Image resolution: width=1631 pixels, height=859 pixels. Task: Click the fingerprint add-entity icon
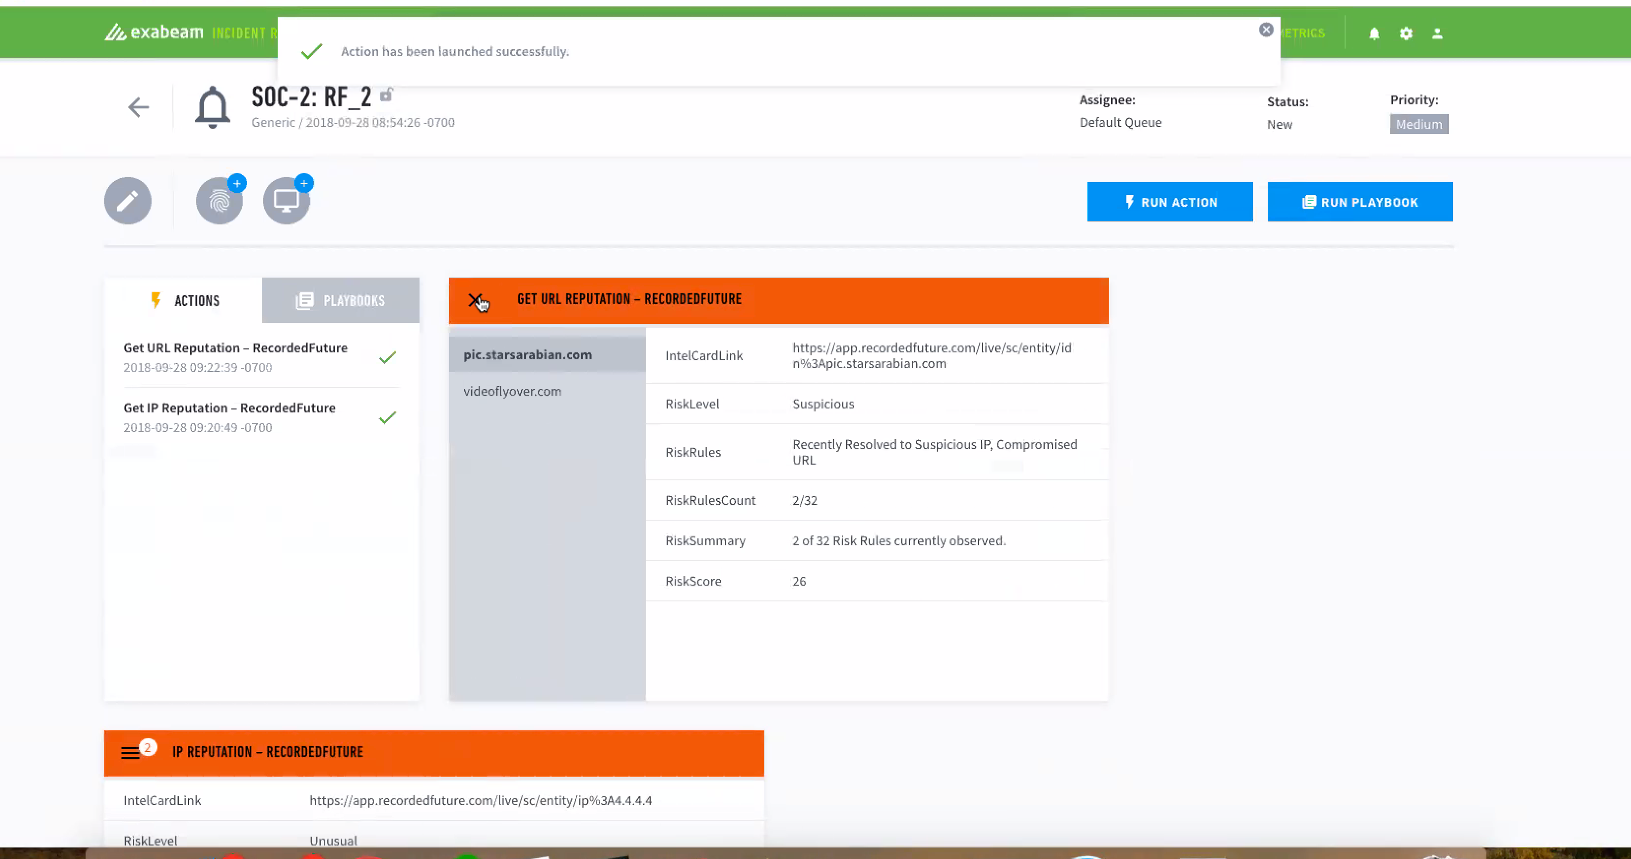[220, 201]
